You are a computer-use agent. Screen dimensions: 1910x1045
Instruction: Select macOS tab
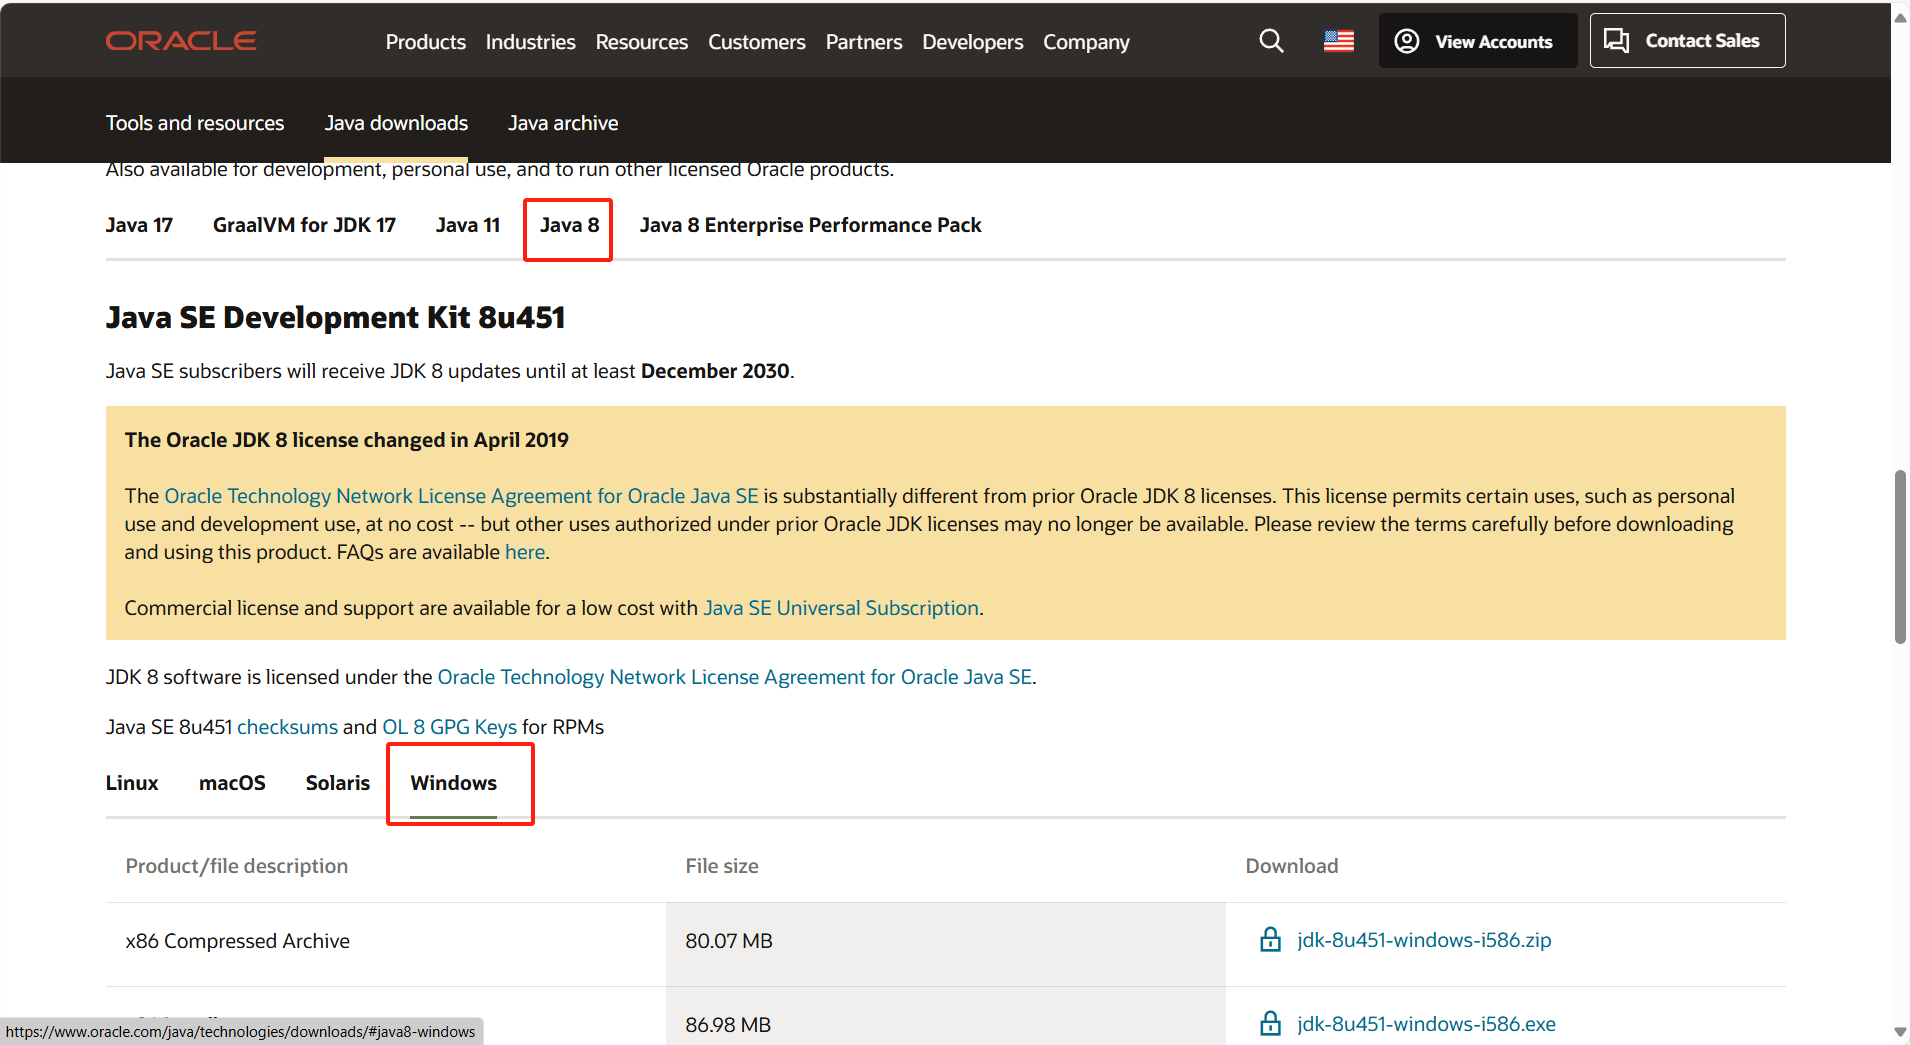(x=232, y=783)
